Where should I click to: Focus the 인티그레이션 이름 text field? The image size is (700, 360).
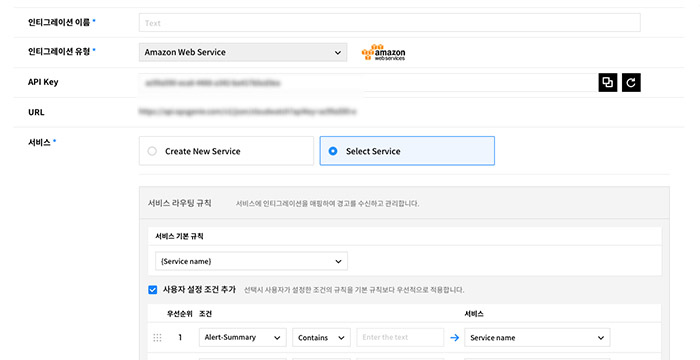(x=390, y=23)
